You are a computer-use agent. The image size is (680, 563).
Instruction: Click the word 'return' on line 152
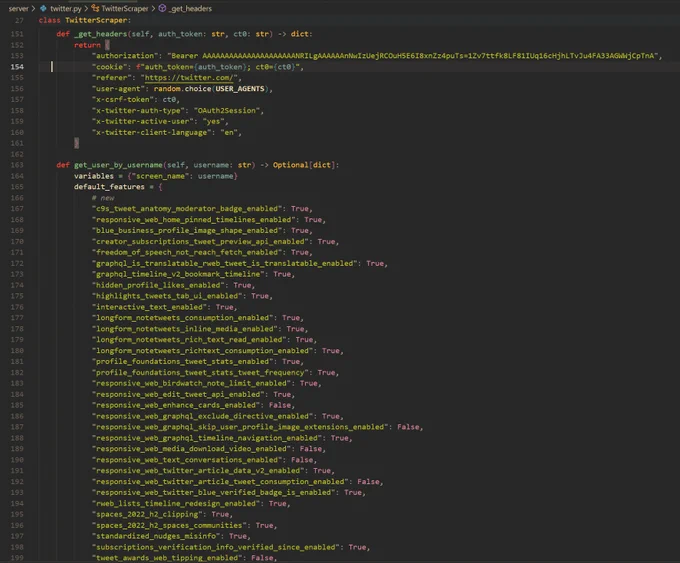pos(87,45)
